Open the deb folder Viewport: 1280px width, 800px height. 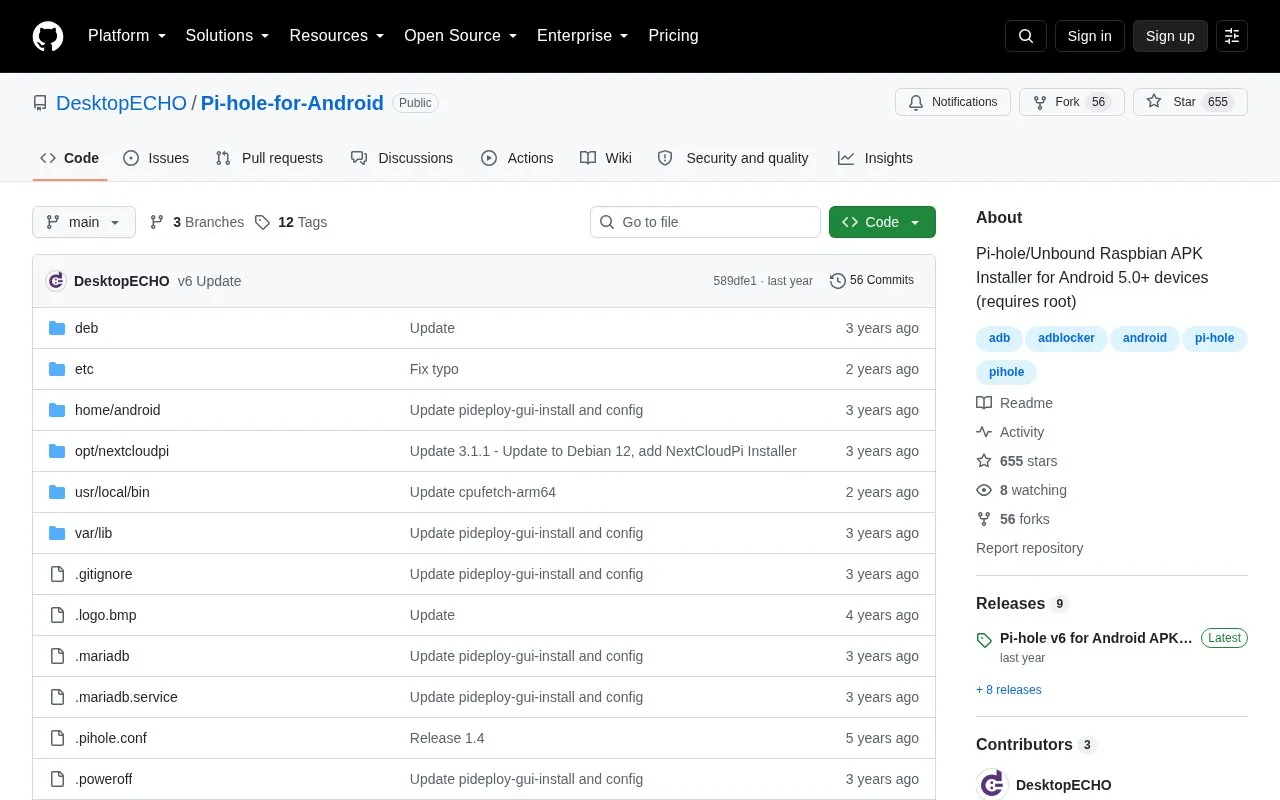[86, 328]
